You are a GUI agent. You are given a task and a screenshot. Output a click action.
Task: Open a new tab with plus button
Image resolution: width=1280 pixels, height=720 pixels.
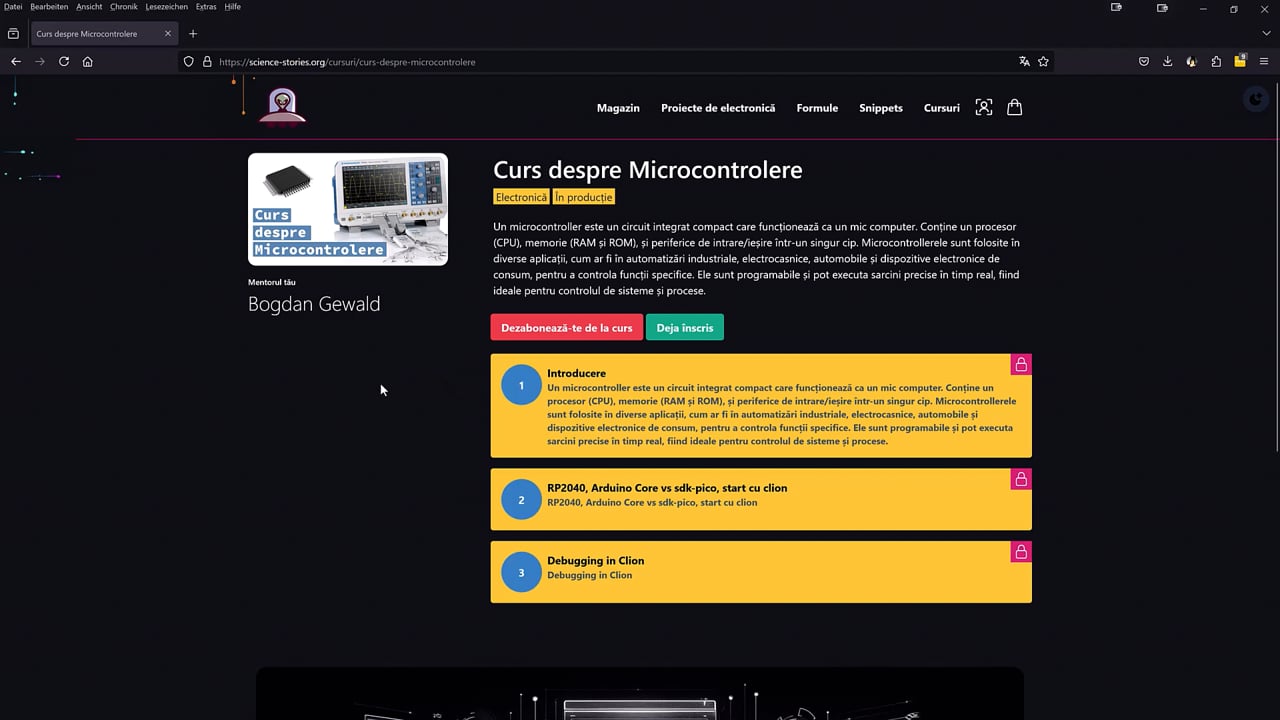coord(193,34)
